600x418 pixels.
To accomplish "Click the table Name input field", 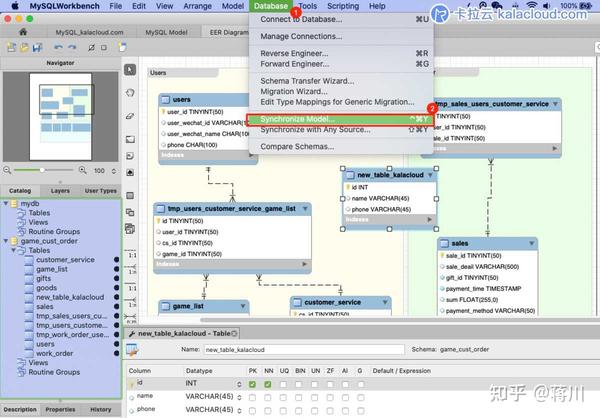I will tap(304, 349).
